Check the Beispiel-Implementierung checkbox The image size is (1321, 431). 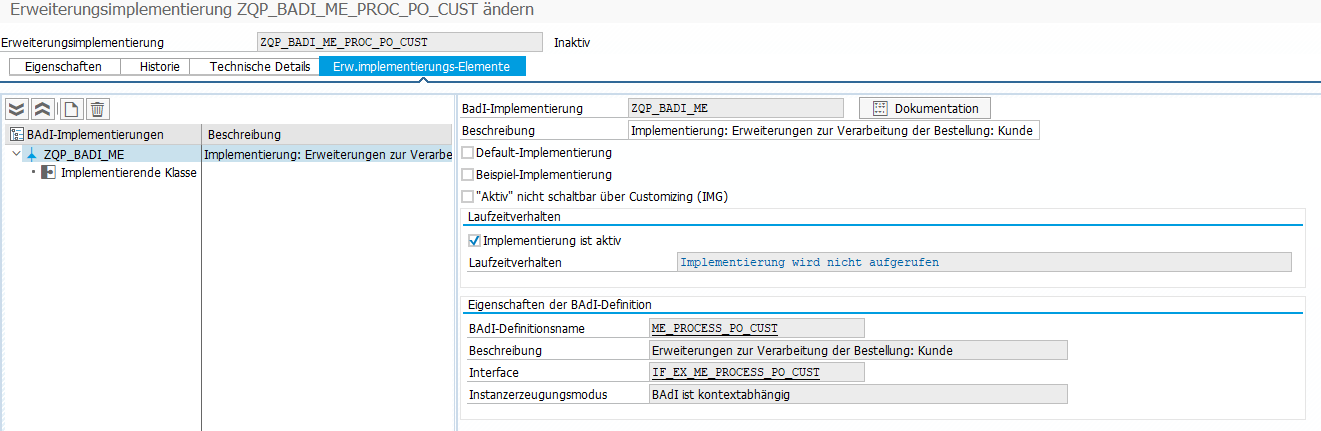[x=468, y=175]
